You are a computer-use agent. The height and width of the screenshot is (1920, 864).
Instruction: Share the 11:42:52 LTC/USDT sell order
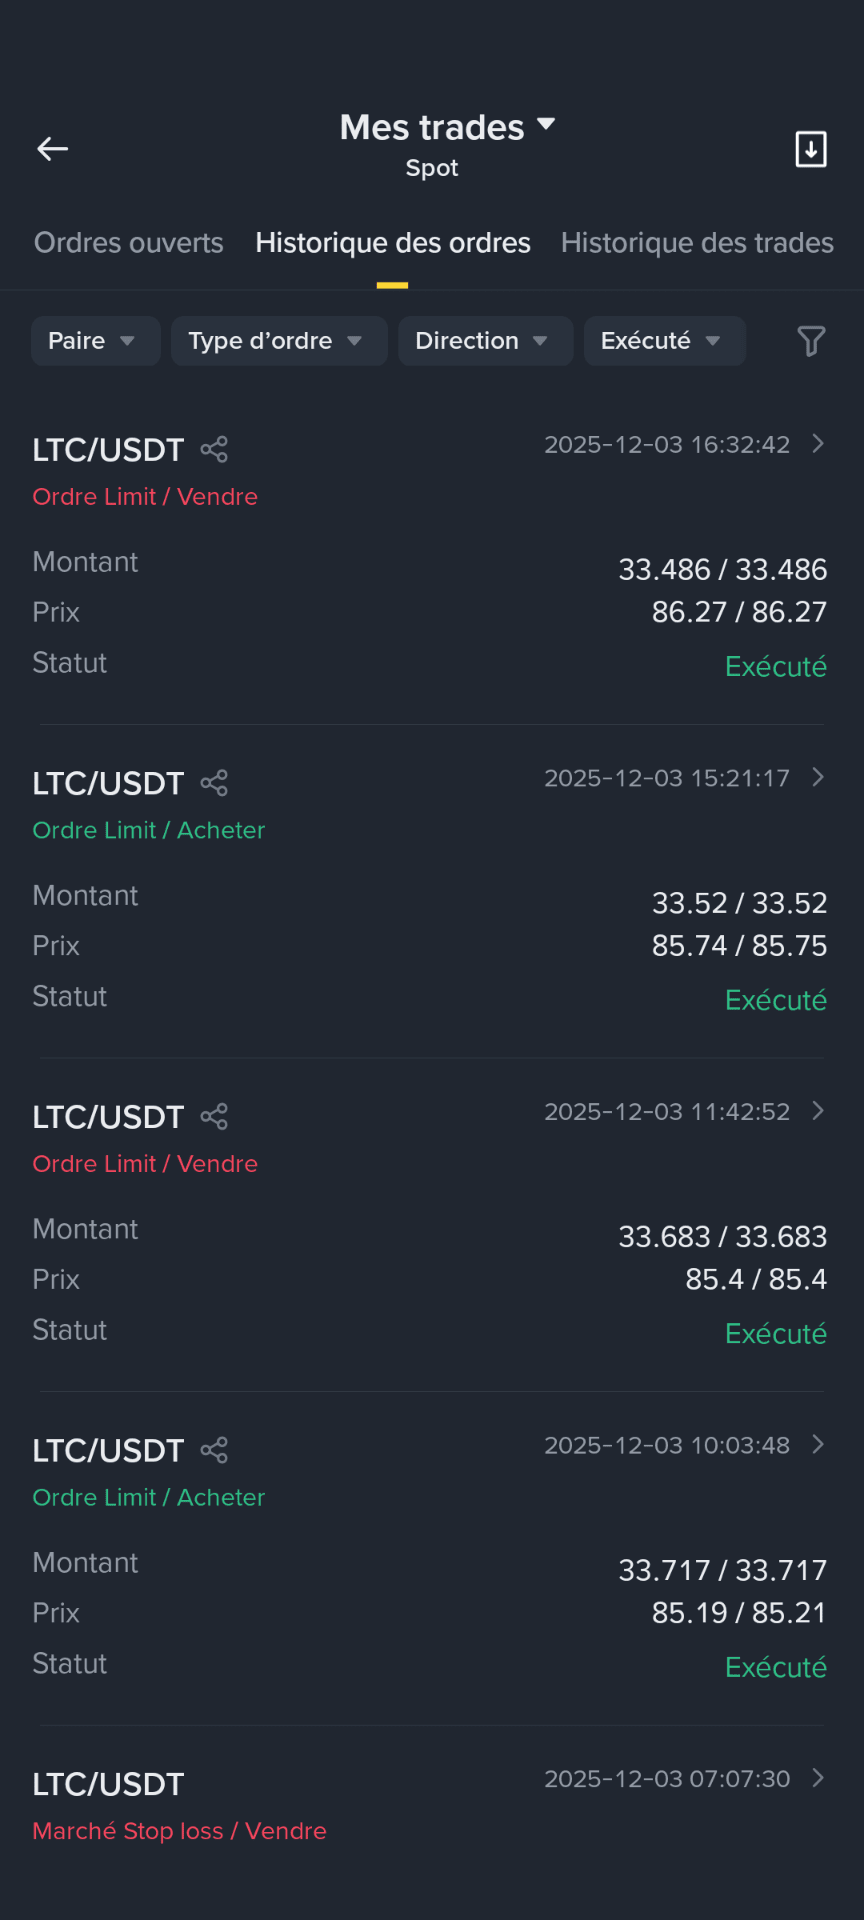[x=214, y=1117]
